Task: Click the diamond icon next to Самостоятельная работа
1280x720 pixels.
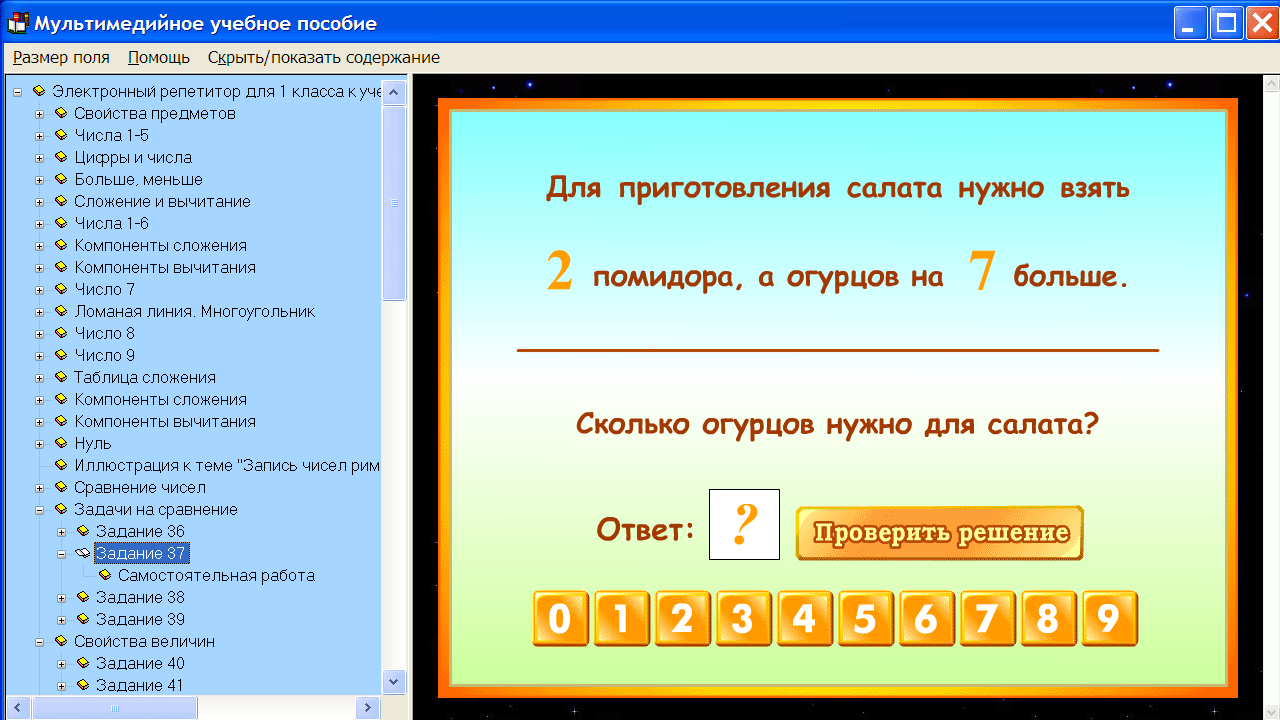Action: [105, 576]
